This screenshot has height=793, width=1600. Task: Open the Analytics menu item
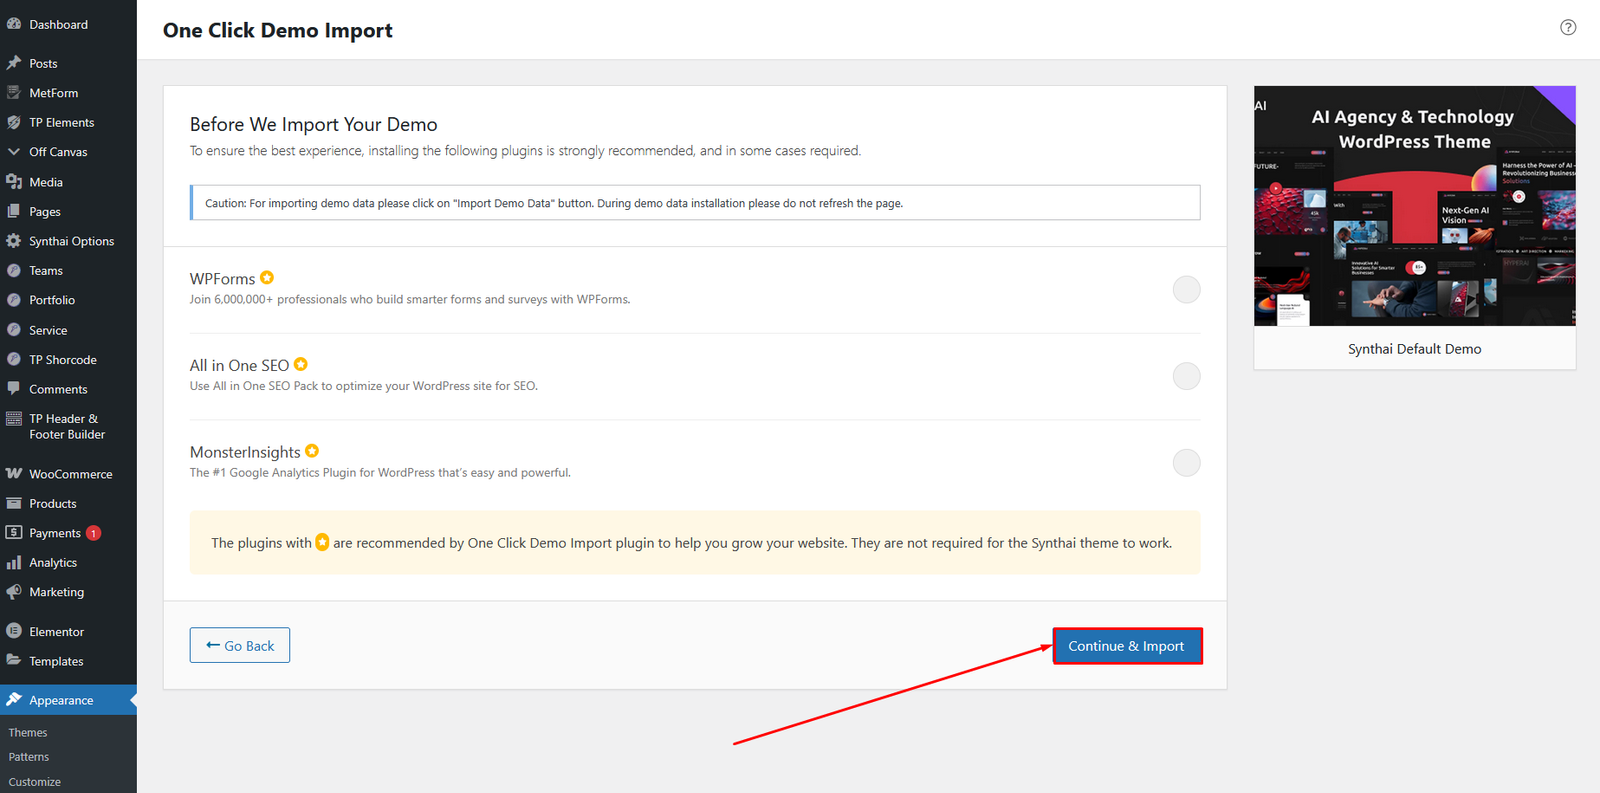click(68, 563)
